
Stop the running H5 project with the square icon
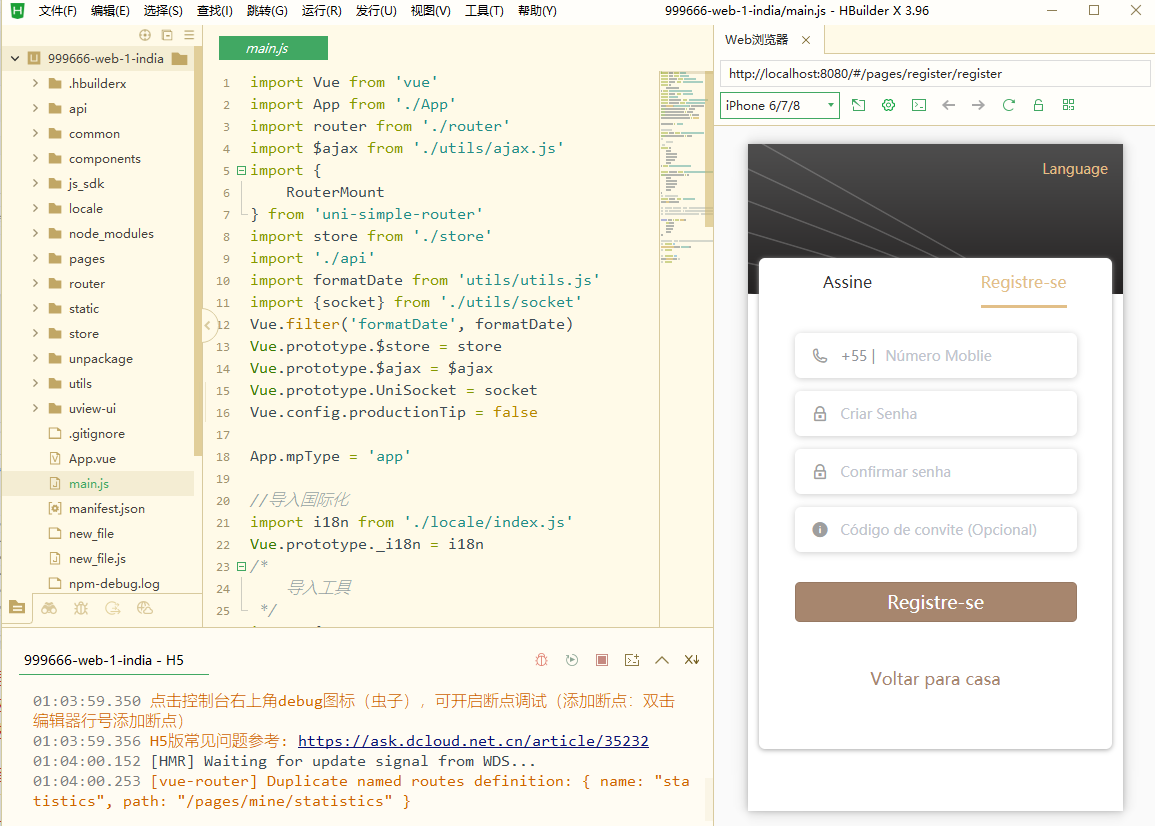(x=602, y=660)
